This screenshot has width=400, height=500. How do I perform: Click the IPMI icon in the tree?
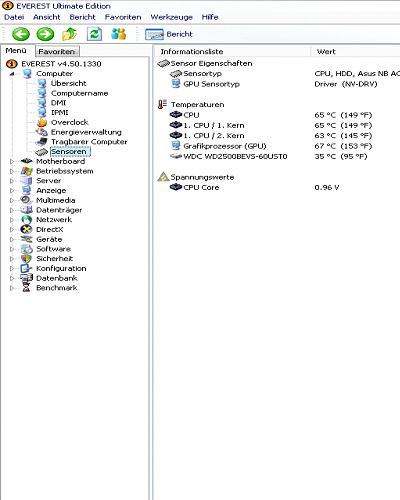click(x=42, y=112)
